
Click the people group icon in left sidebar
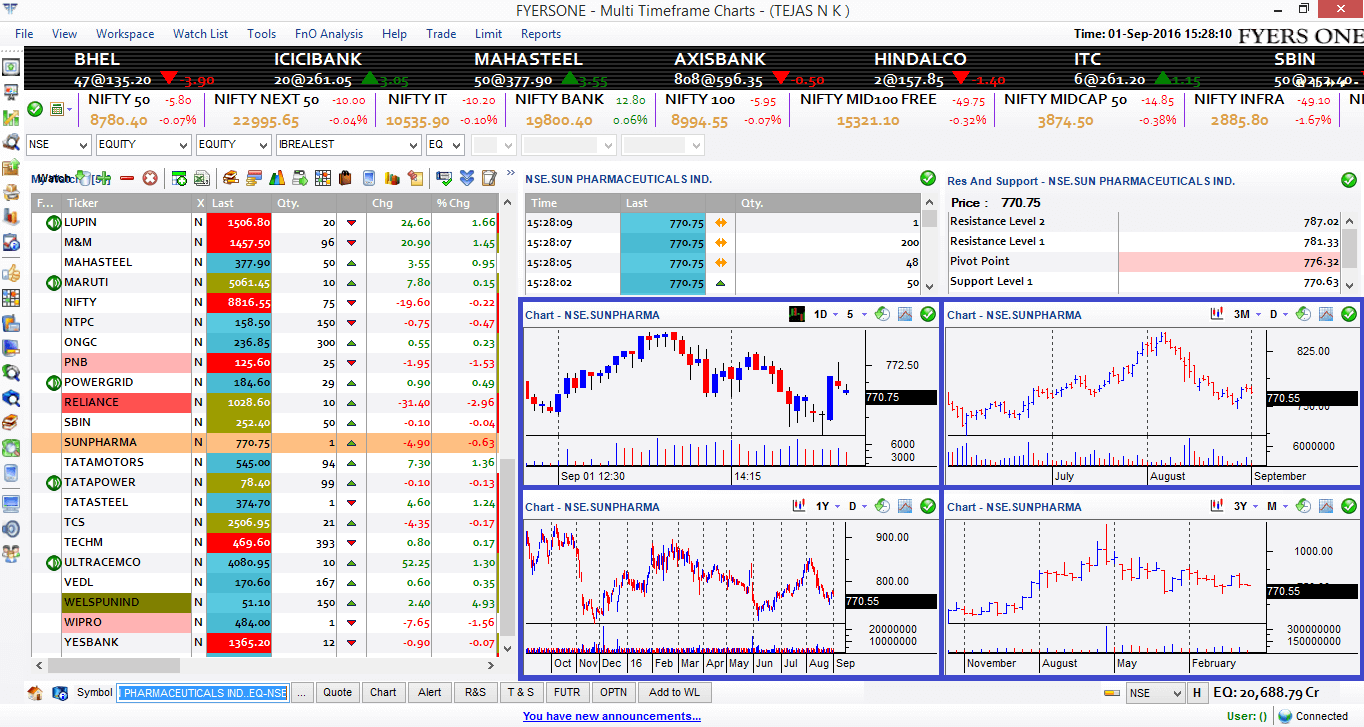click(x=11, y=553)
